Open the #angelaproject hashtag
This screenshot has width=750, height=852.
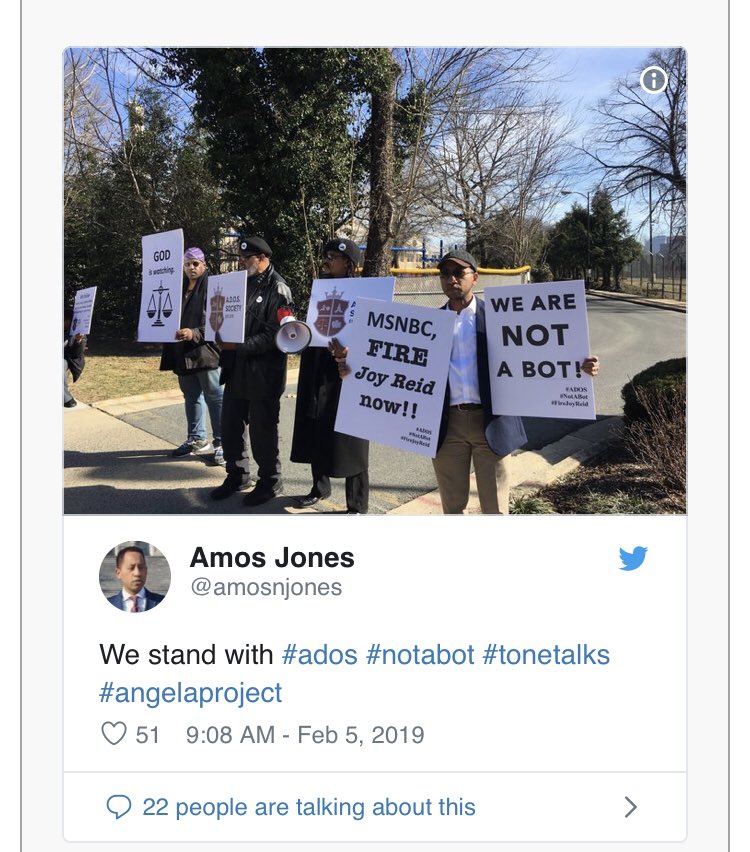pos(191,693)
